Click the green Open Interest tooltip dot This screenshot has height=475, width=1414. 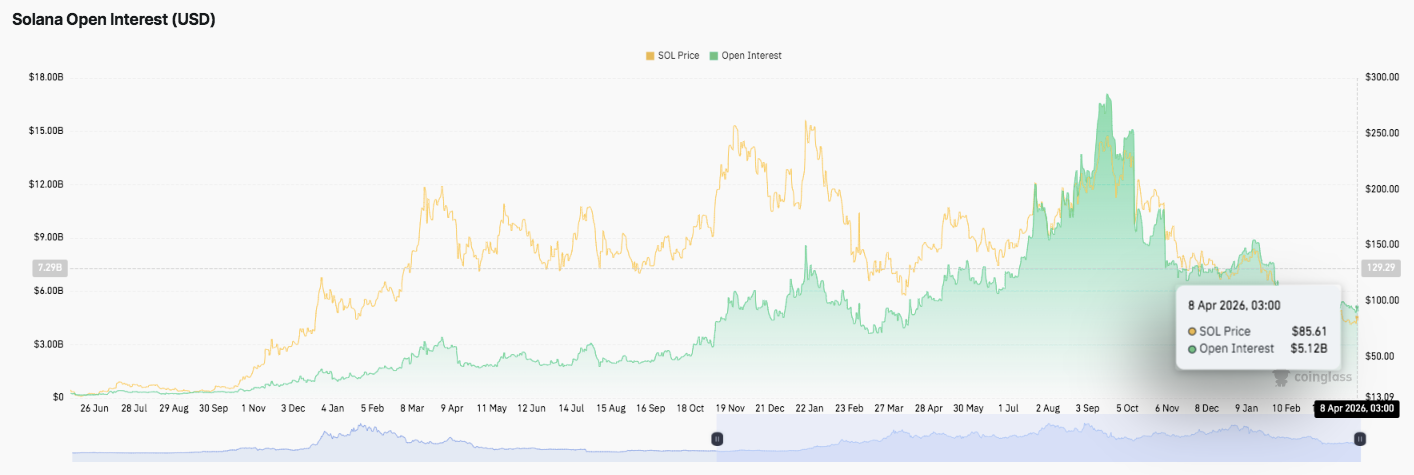(x=1192, y=349)
